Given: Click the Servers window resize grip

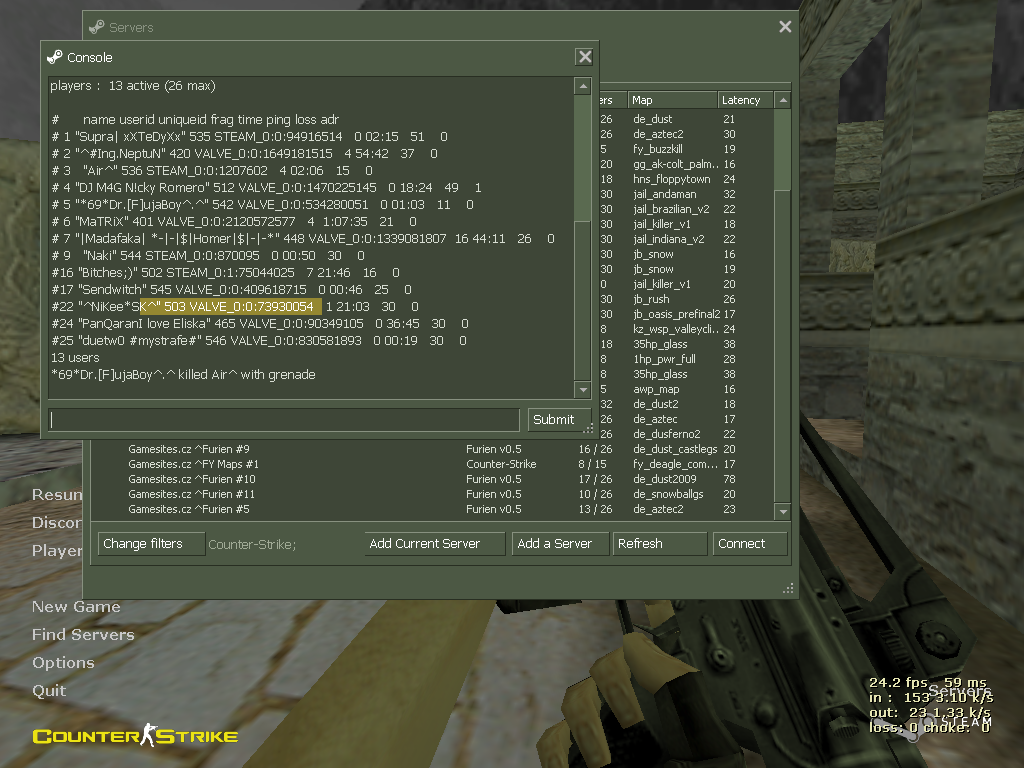Looking at the screenshot, I should click(x=787, y=588).
